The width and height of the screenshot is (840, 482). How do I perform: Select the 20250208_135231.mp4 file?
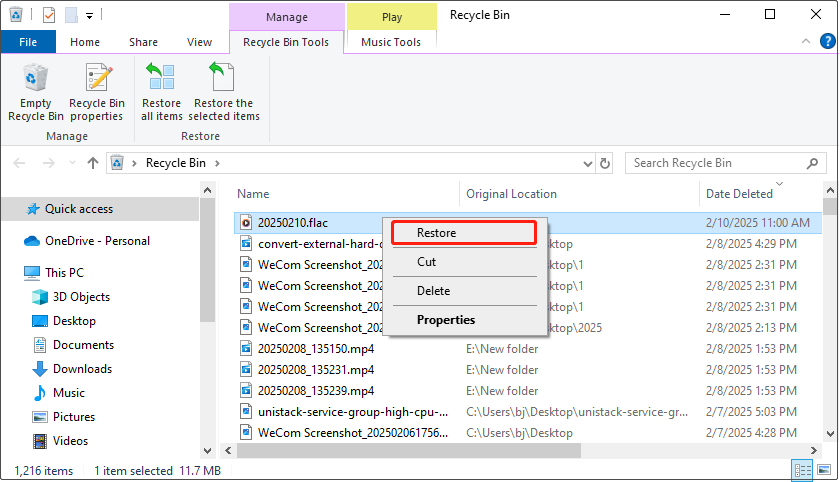316,370
